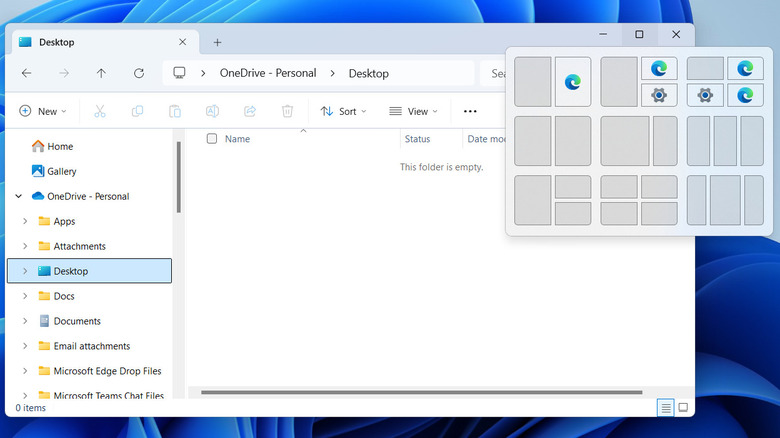Toggle the select all checkbox beside Name
The image size is (780, 438).
point(211,139)
